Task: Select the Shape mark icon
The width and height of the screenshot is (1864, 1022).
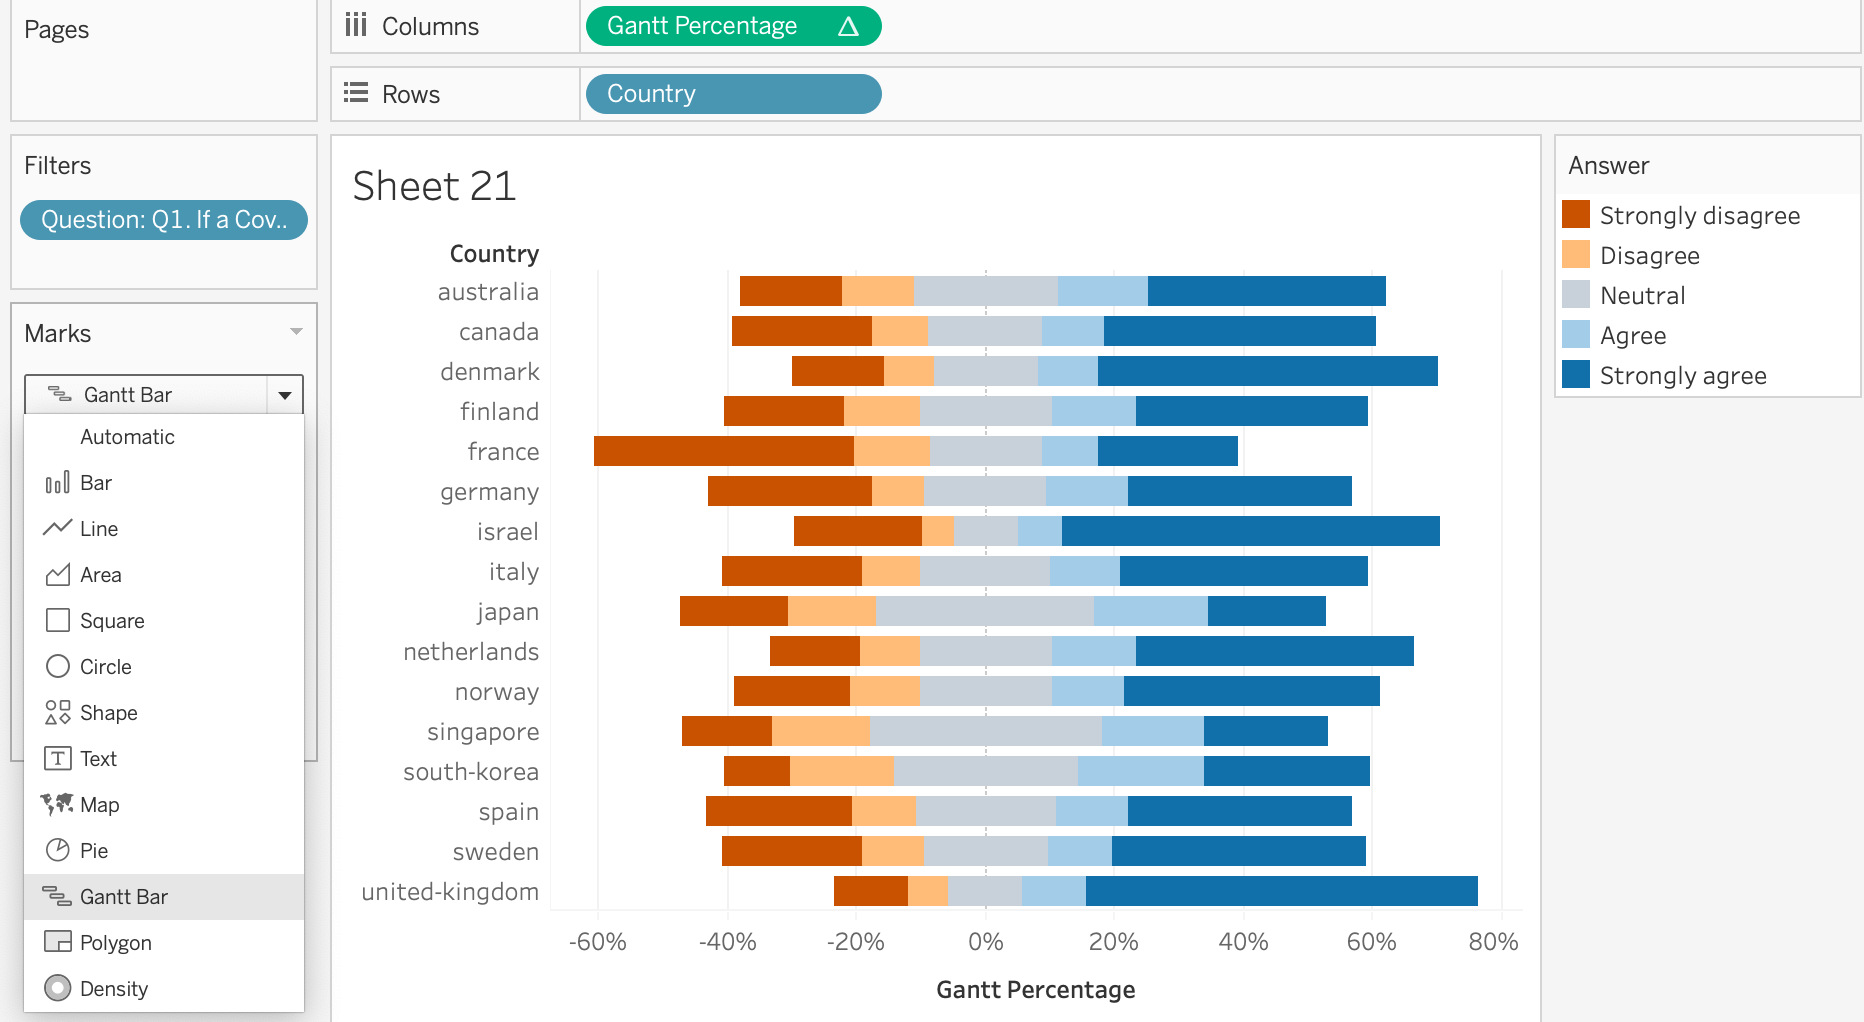Action: point(58,713)
